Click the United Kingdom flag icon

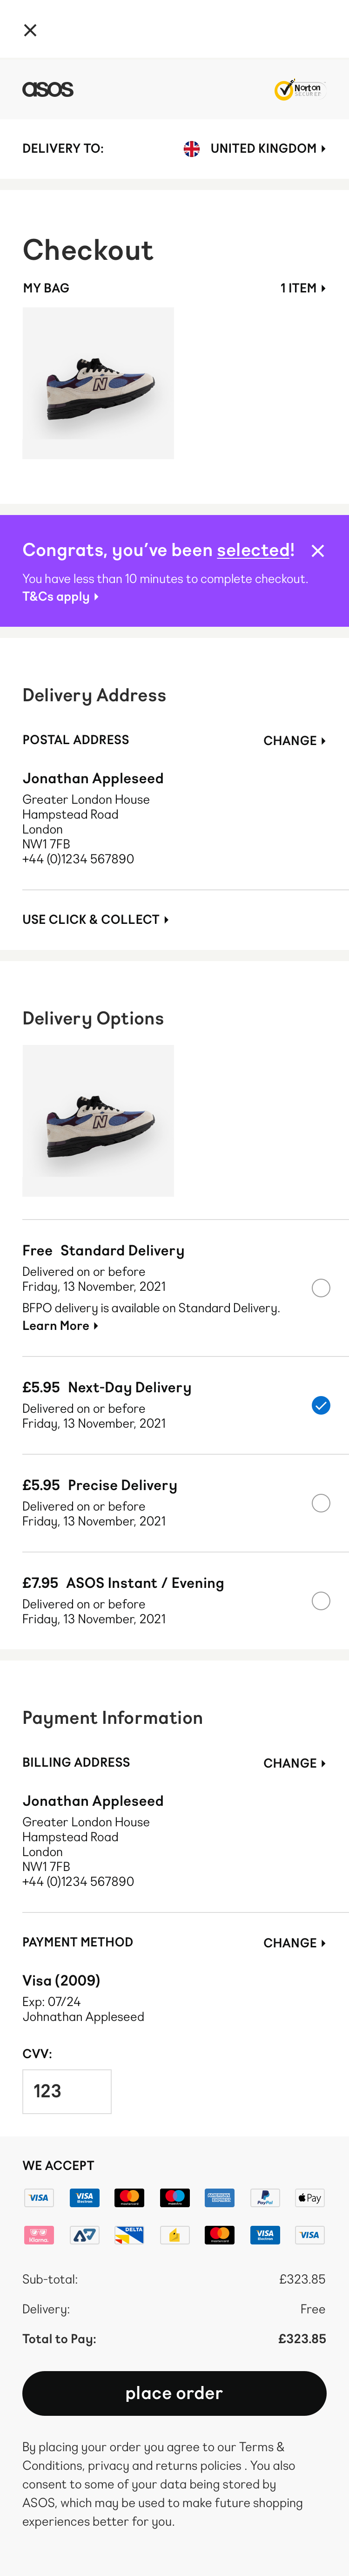(x=191, y=149)
